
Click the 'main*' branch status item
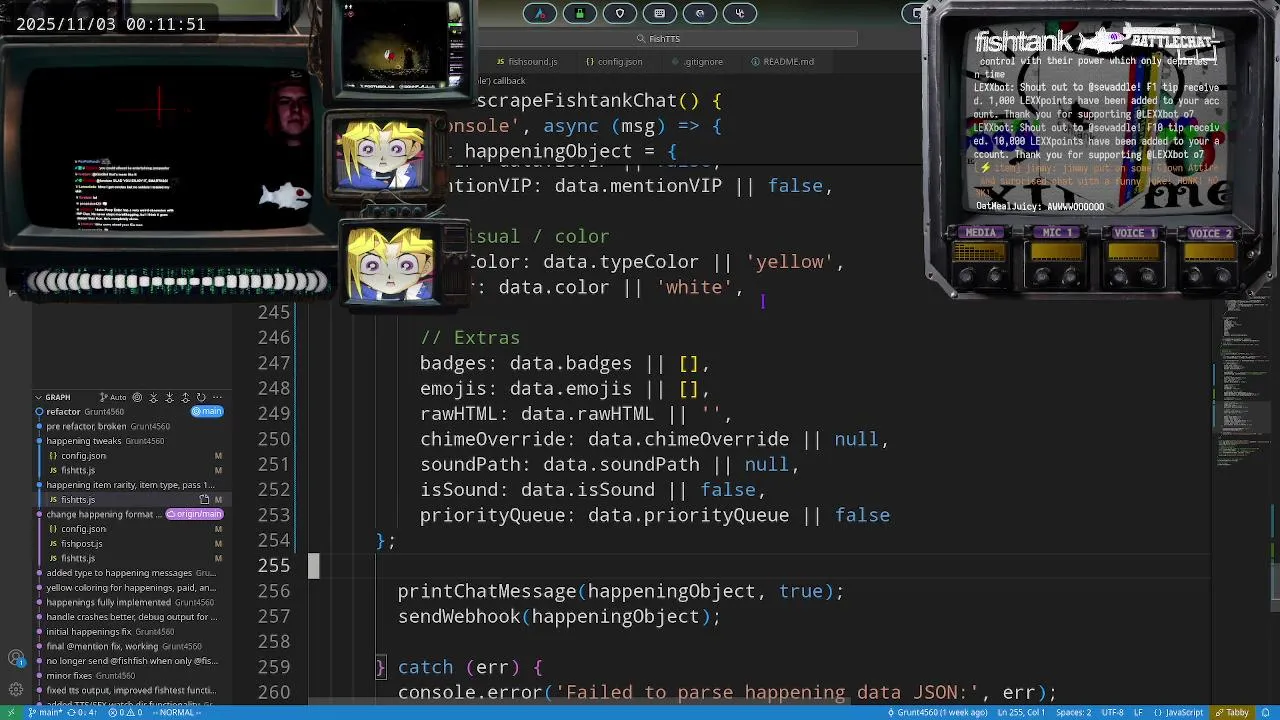pos(46,712)
